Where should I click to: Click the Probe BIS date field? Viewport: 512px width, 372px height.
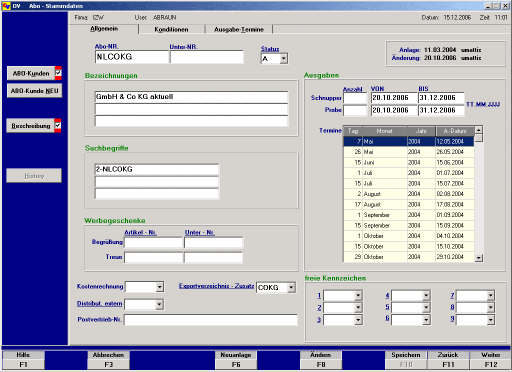click(x=441, y=110)
